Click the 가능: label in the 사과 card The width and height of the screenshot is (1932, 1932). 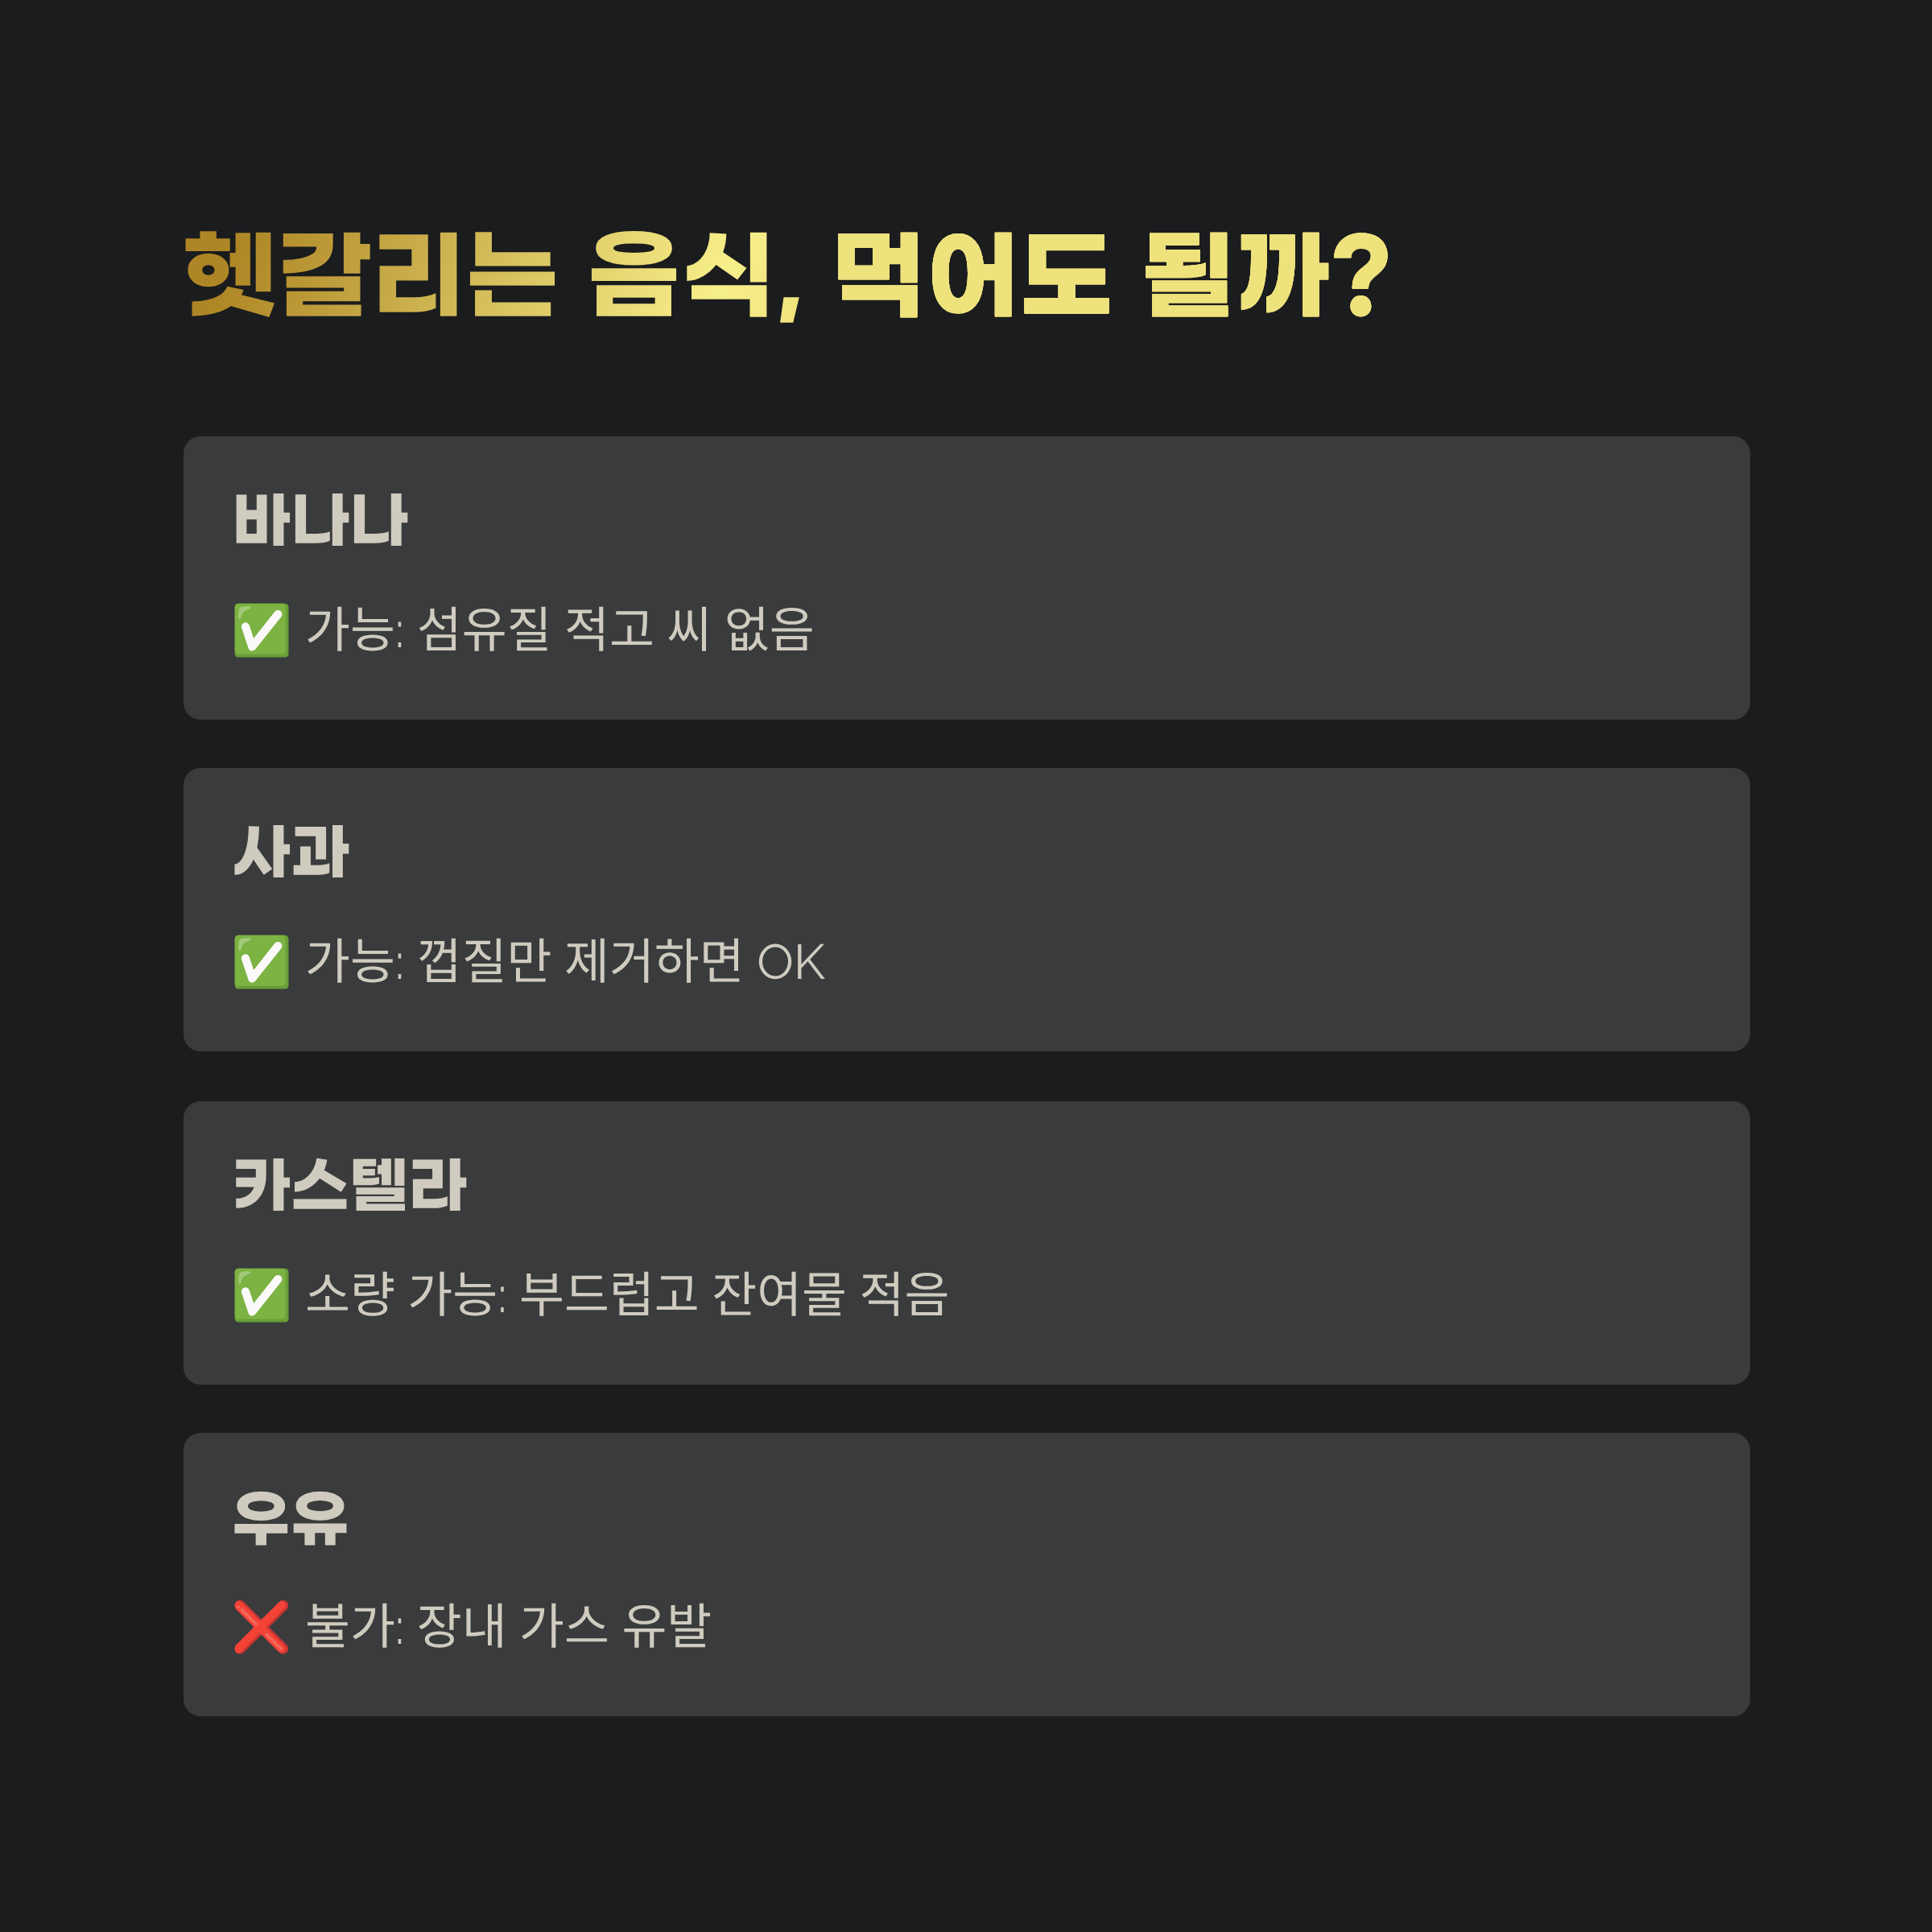(x=355, y=961)
